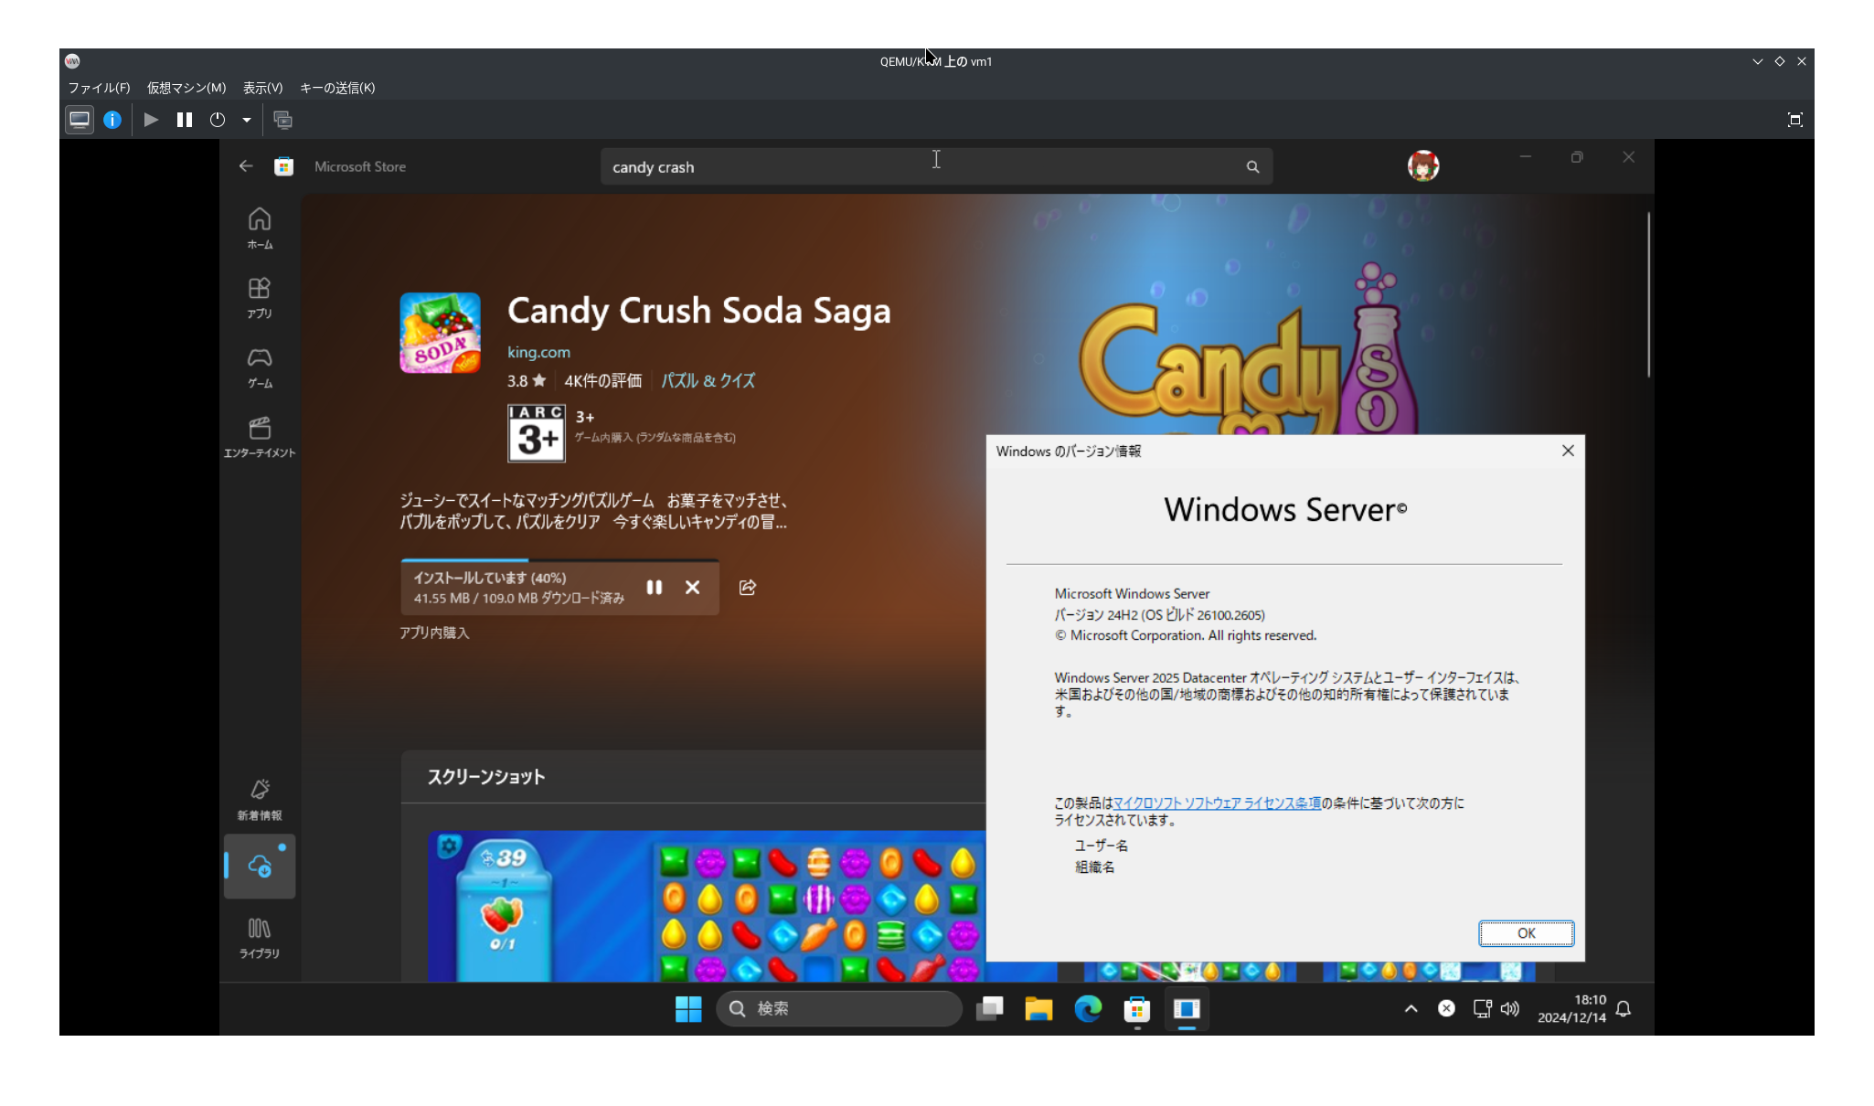Expand the QEMU window title menu chevron

click(x=1757, y=61)
